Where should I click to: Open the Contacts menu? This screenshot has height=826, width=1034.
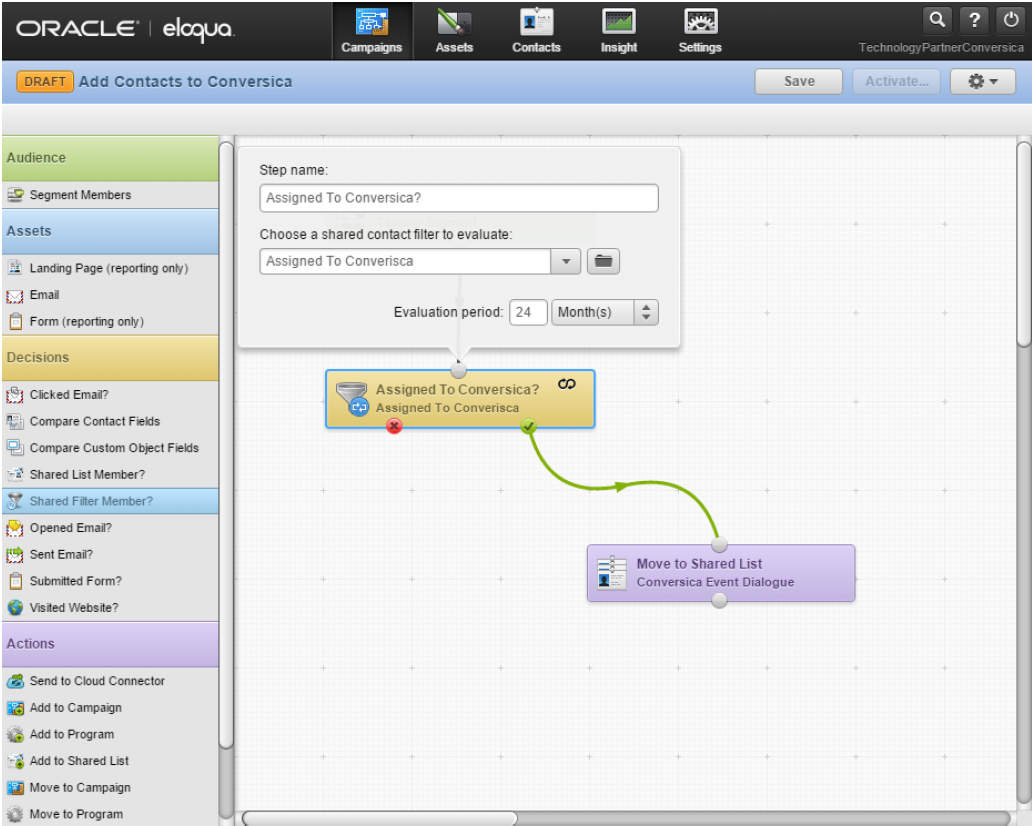tap(536, 31)
